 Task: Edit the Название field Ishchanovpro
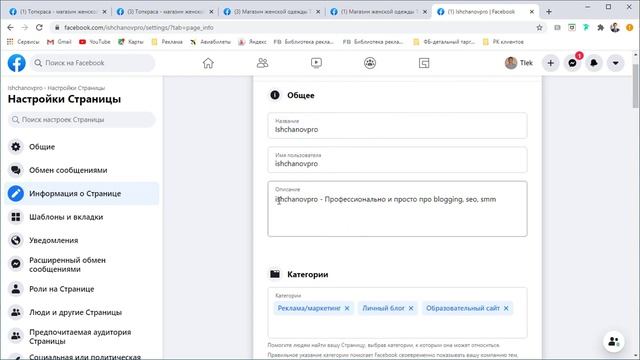tap(397, 125)
